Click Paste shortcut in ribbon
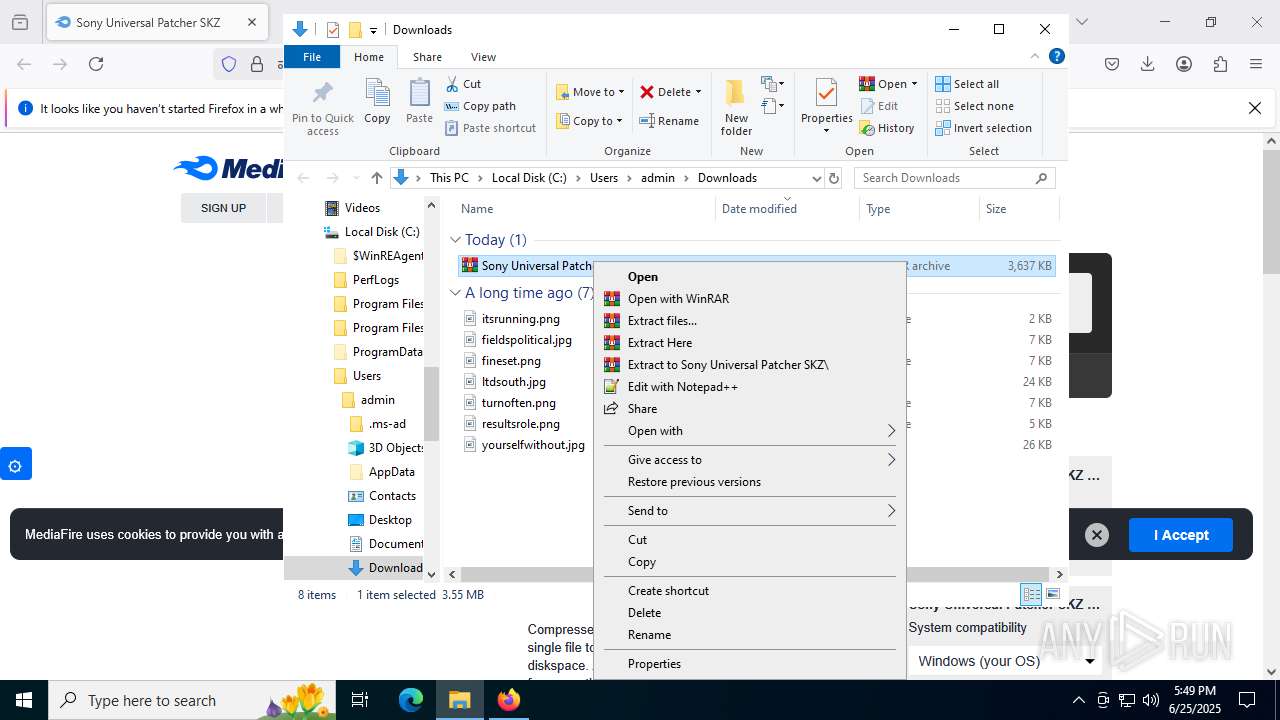Image resolution: width=1280 pixels, height=720 pixels. (490, 128)
